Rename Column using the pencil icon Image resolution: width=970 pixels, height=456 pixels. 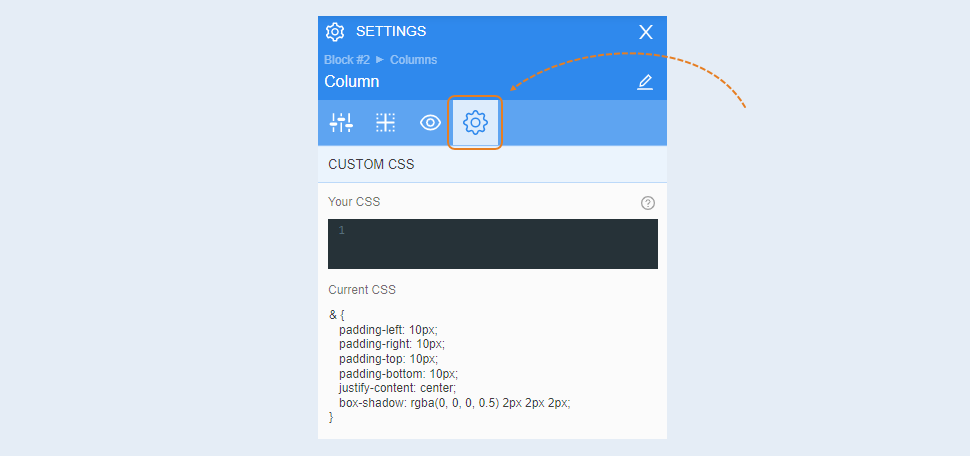click(x=645, y=82)
